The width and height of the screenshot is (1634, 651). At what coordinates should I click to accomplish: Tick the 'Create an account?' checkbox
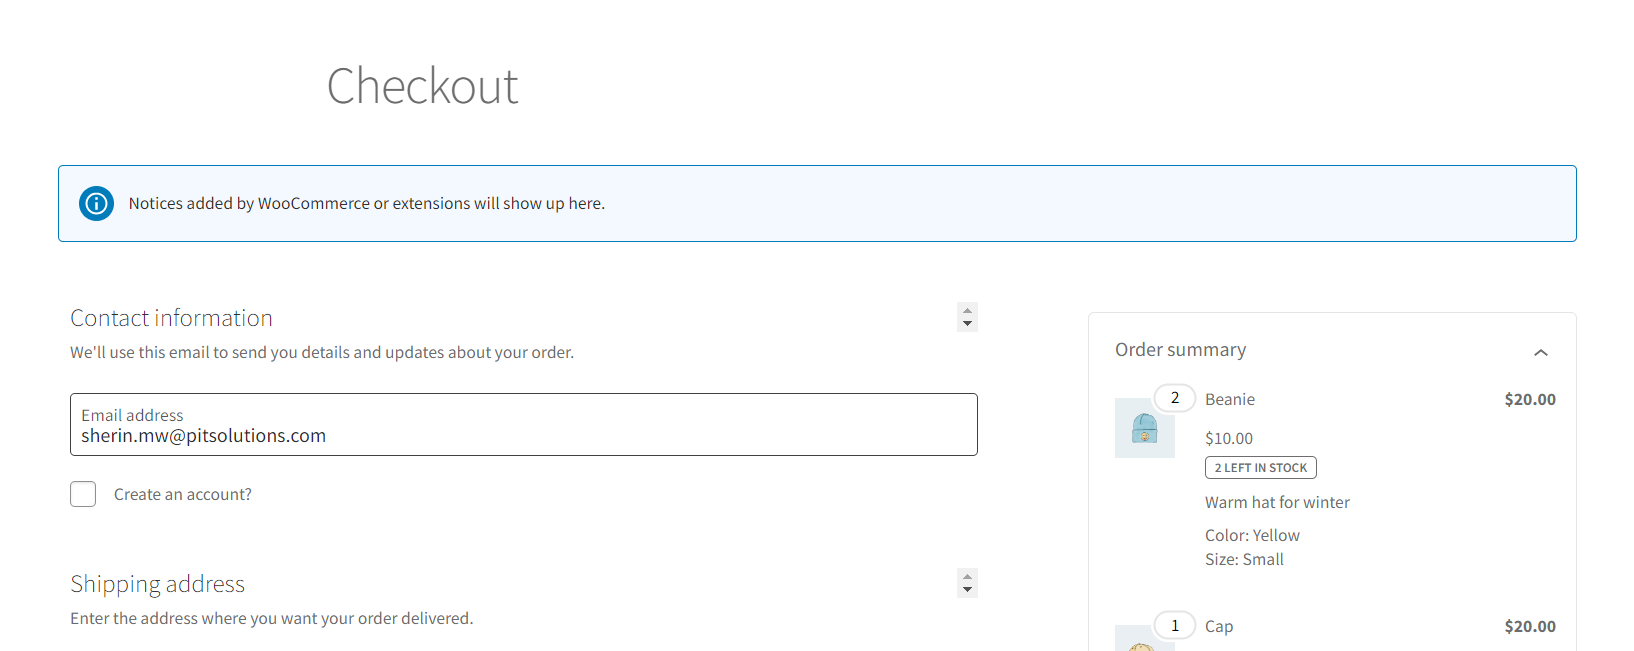(83, 494)
